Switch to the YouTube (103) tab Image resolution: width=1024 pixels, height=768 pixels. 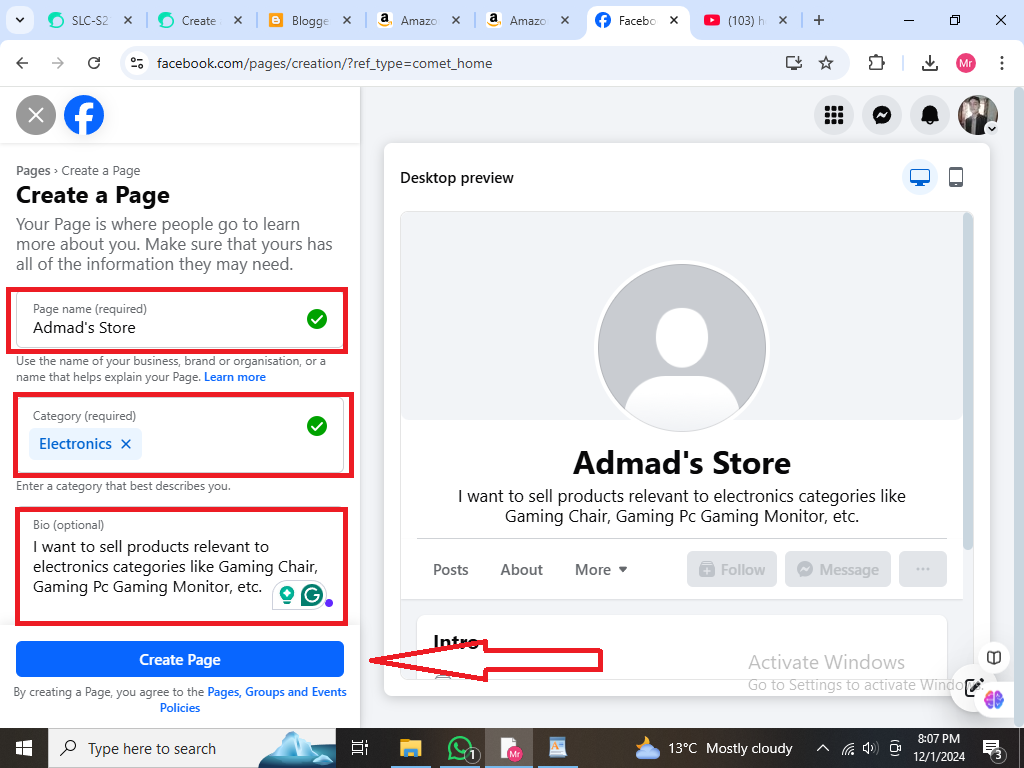click(746, 20)
